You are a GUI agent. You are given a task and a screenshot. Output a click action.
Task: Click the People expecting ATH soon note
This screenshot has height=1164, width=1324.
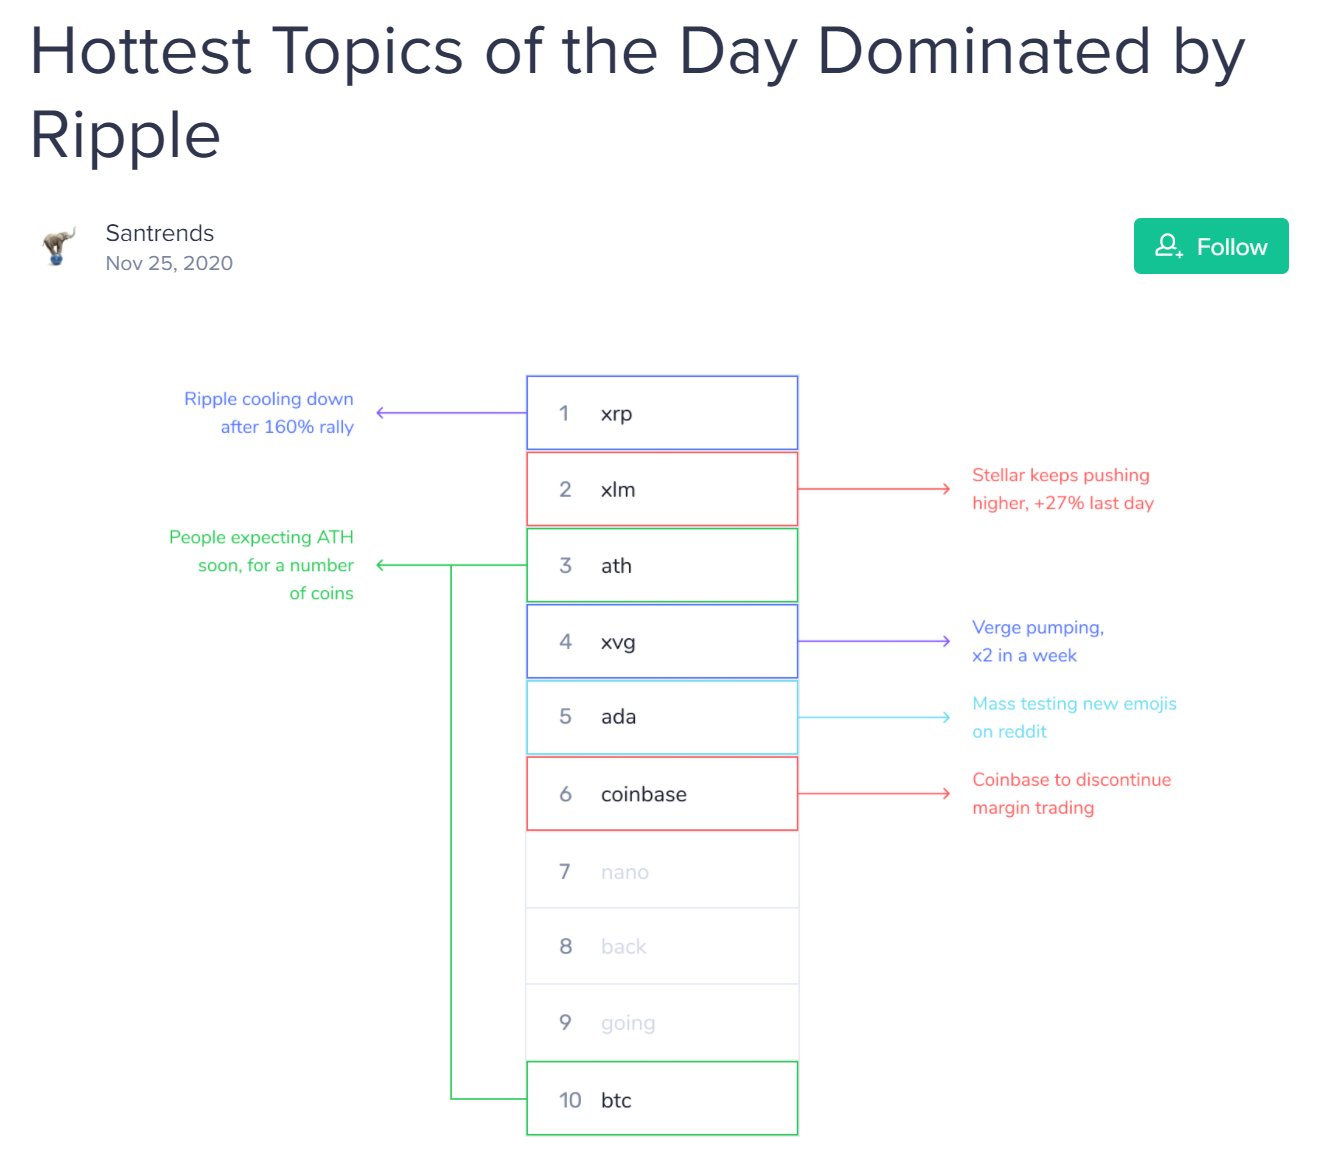(x=261, y=565)
